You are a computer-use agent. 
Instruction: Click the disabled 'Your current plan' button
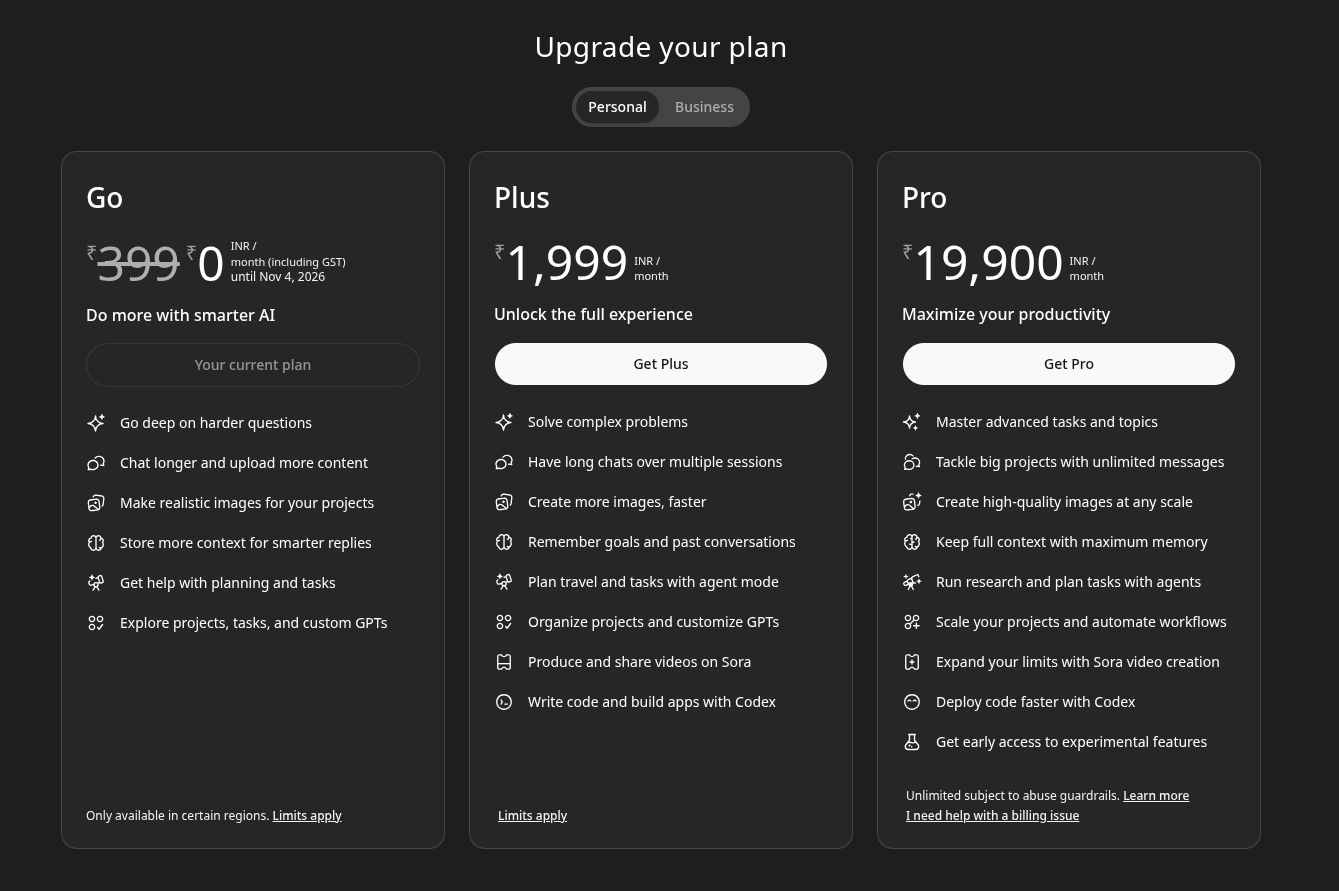click(x=252, y=365)
